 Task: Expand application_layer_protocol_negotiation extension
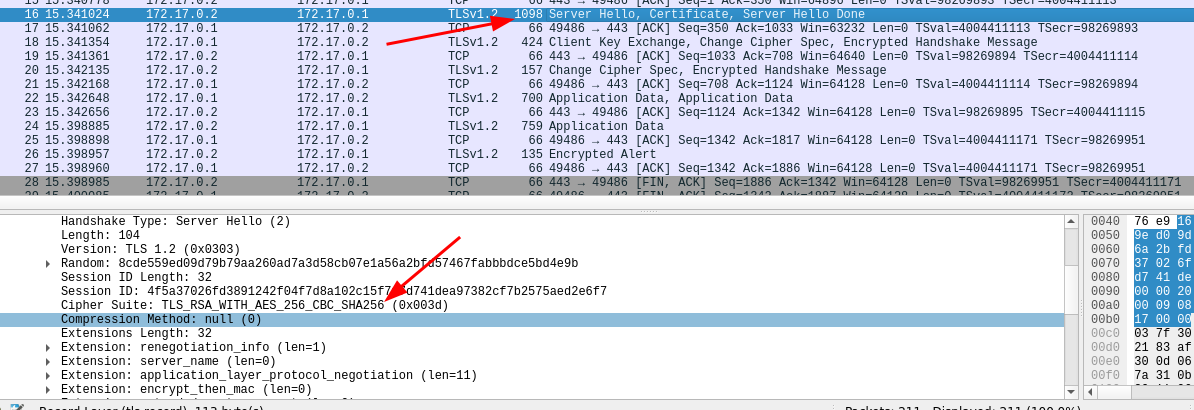[48, 375]
